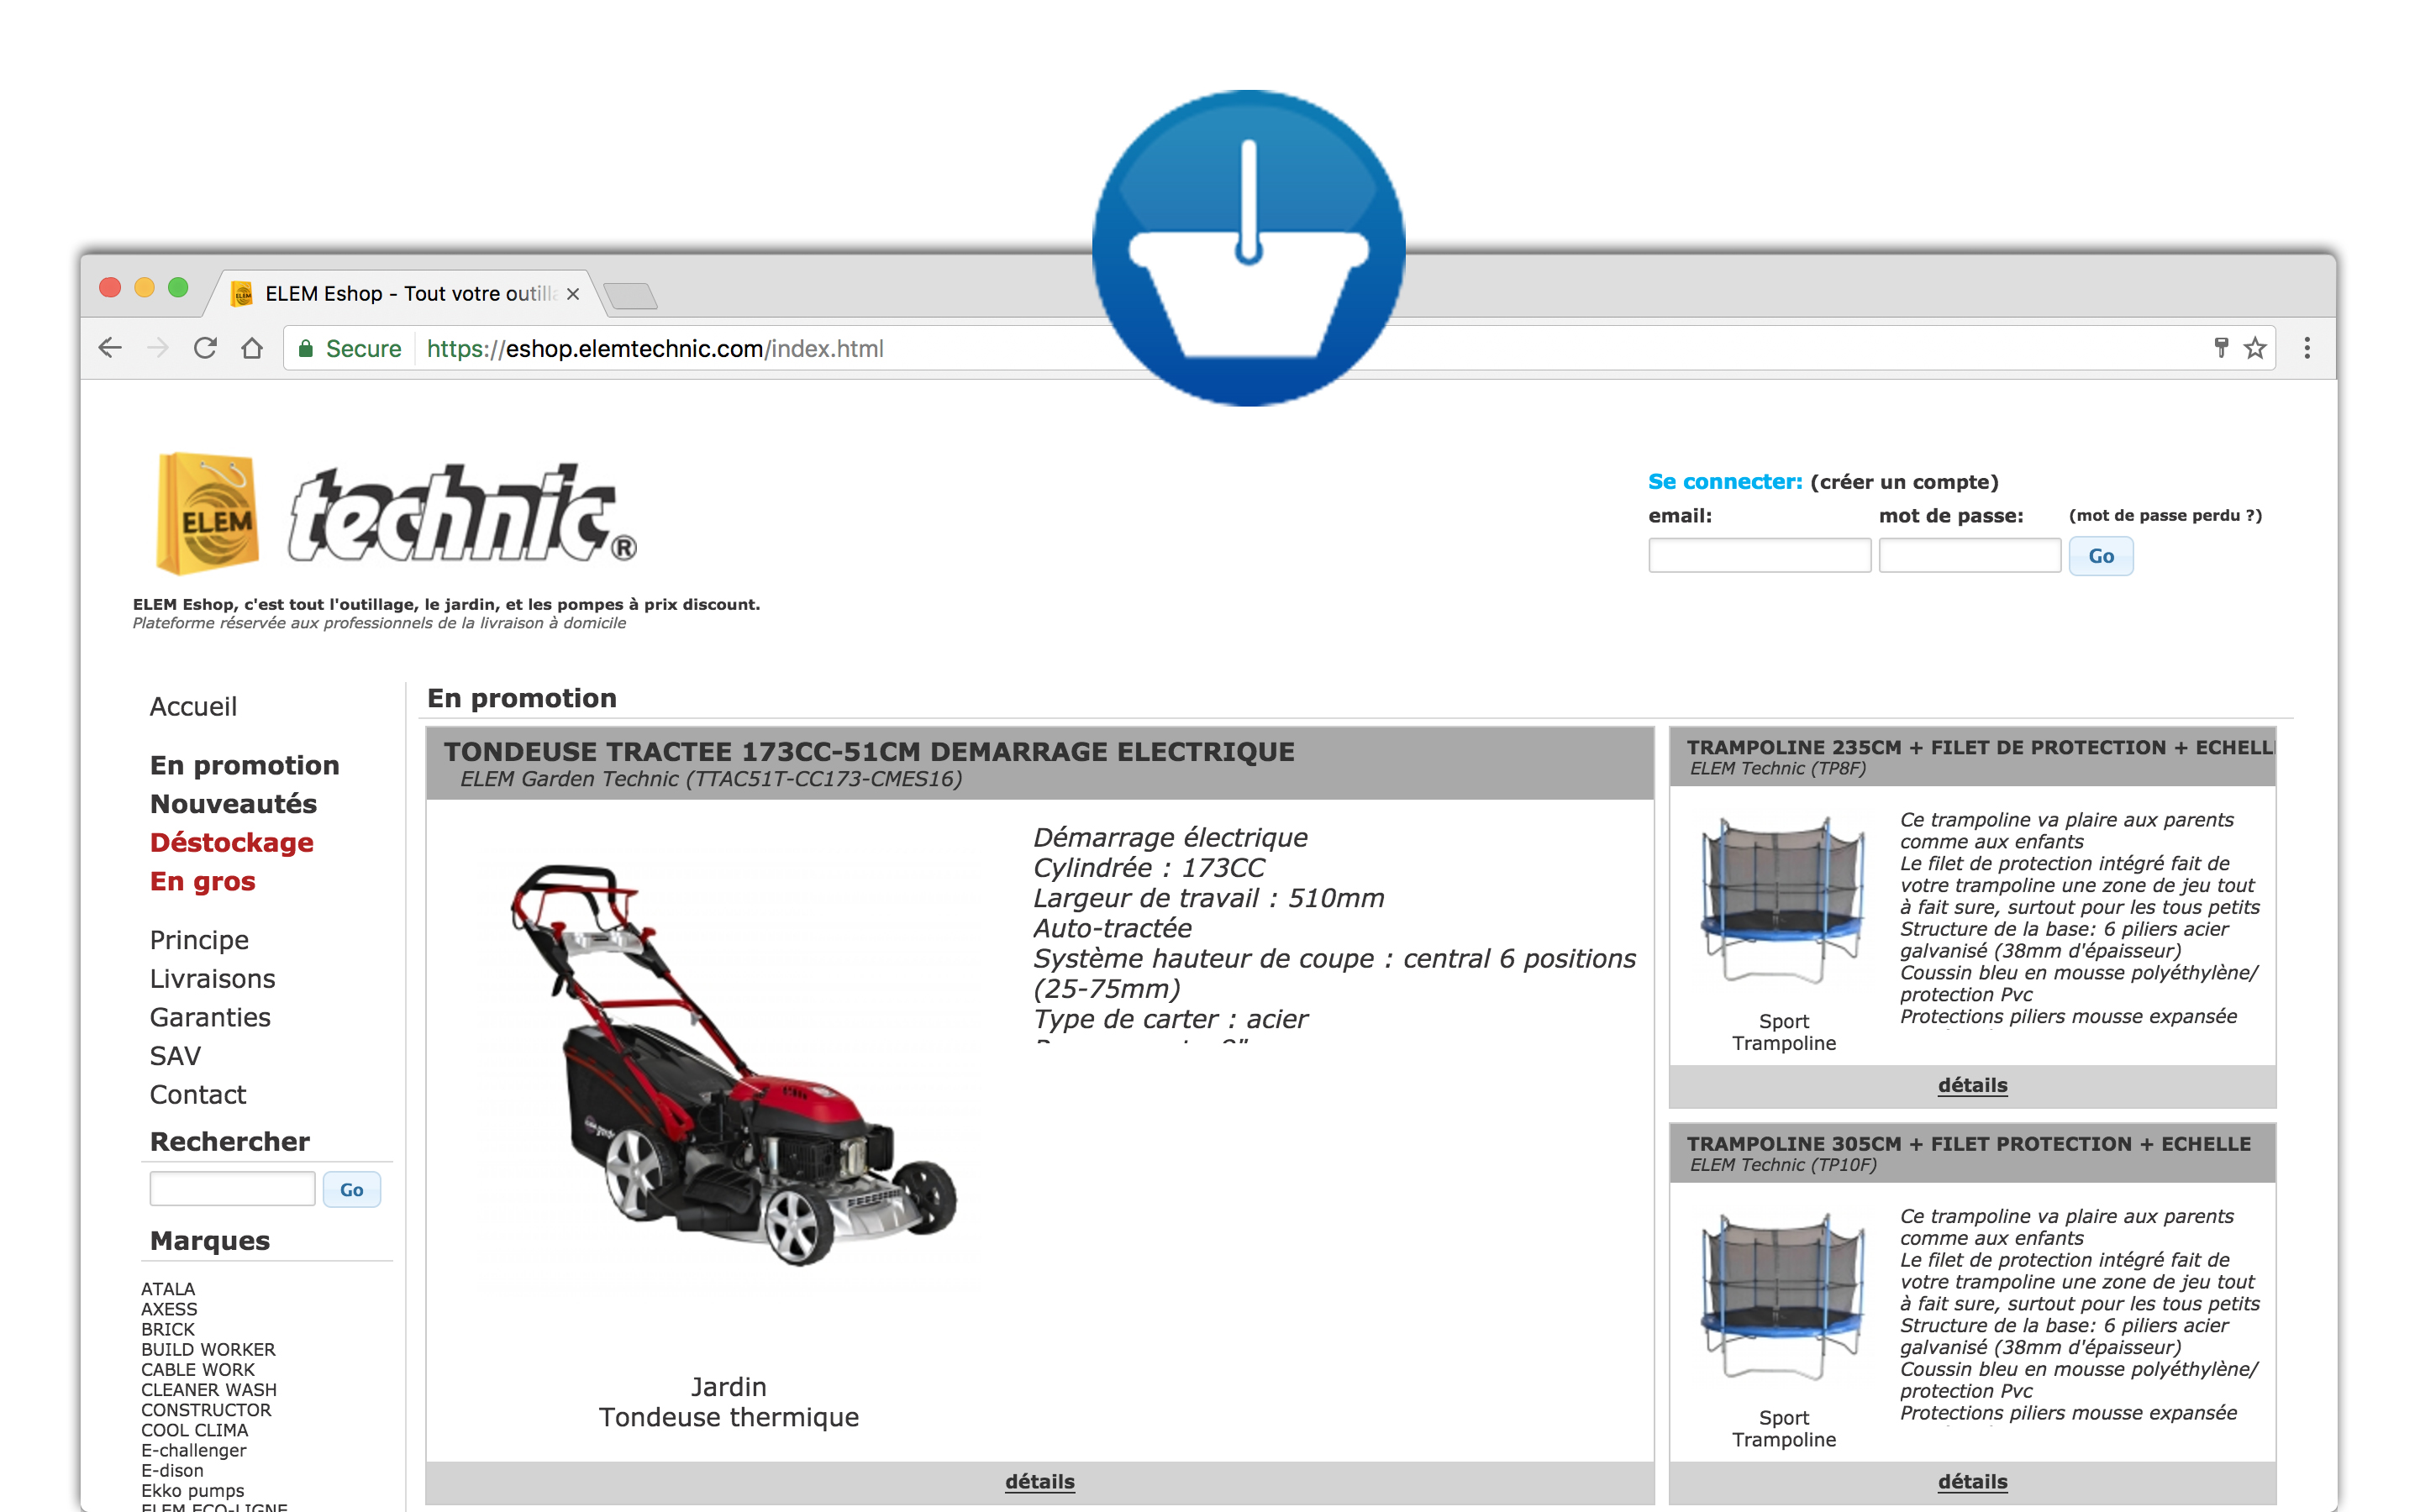
Task: Open créer un compte link
Action: [x=1904, y=482]
